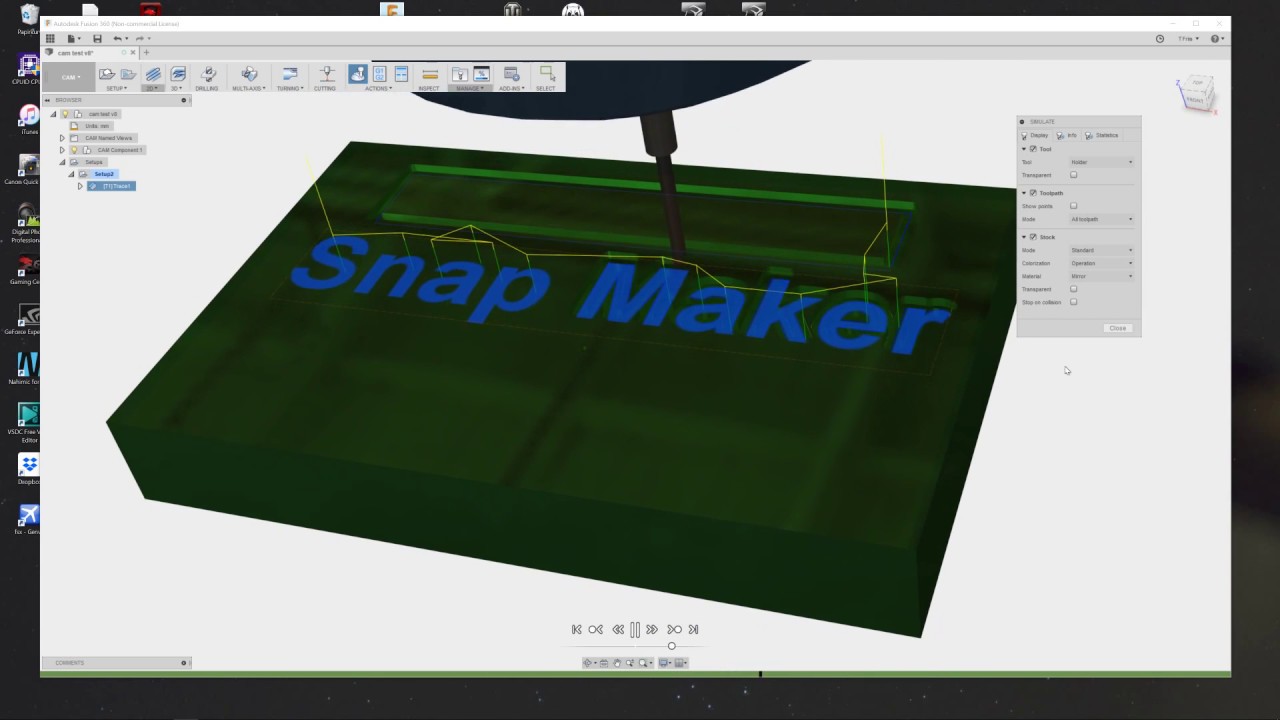Screen dimensions: 1280x720
Task: Click the Simulate joystick icon in Actions
Action: click(358, 74)
